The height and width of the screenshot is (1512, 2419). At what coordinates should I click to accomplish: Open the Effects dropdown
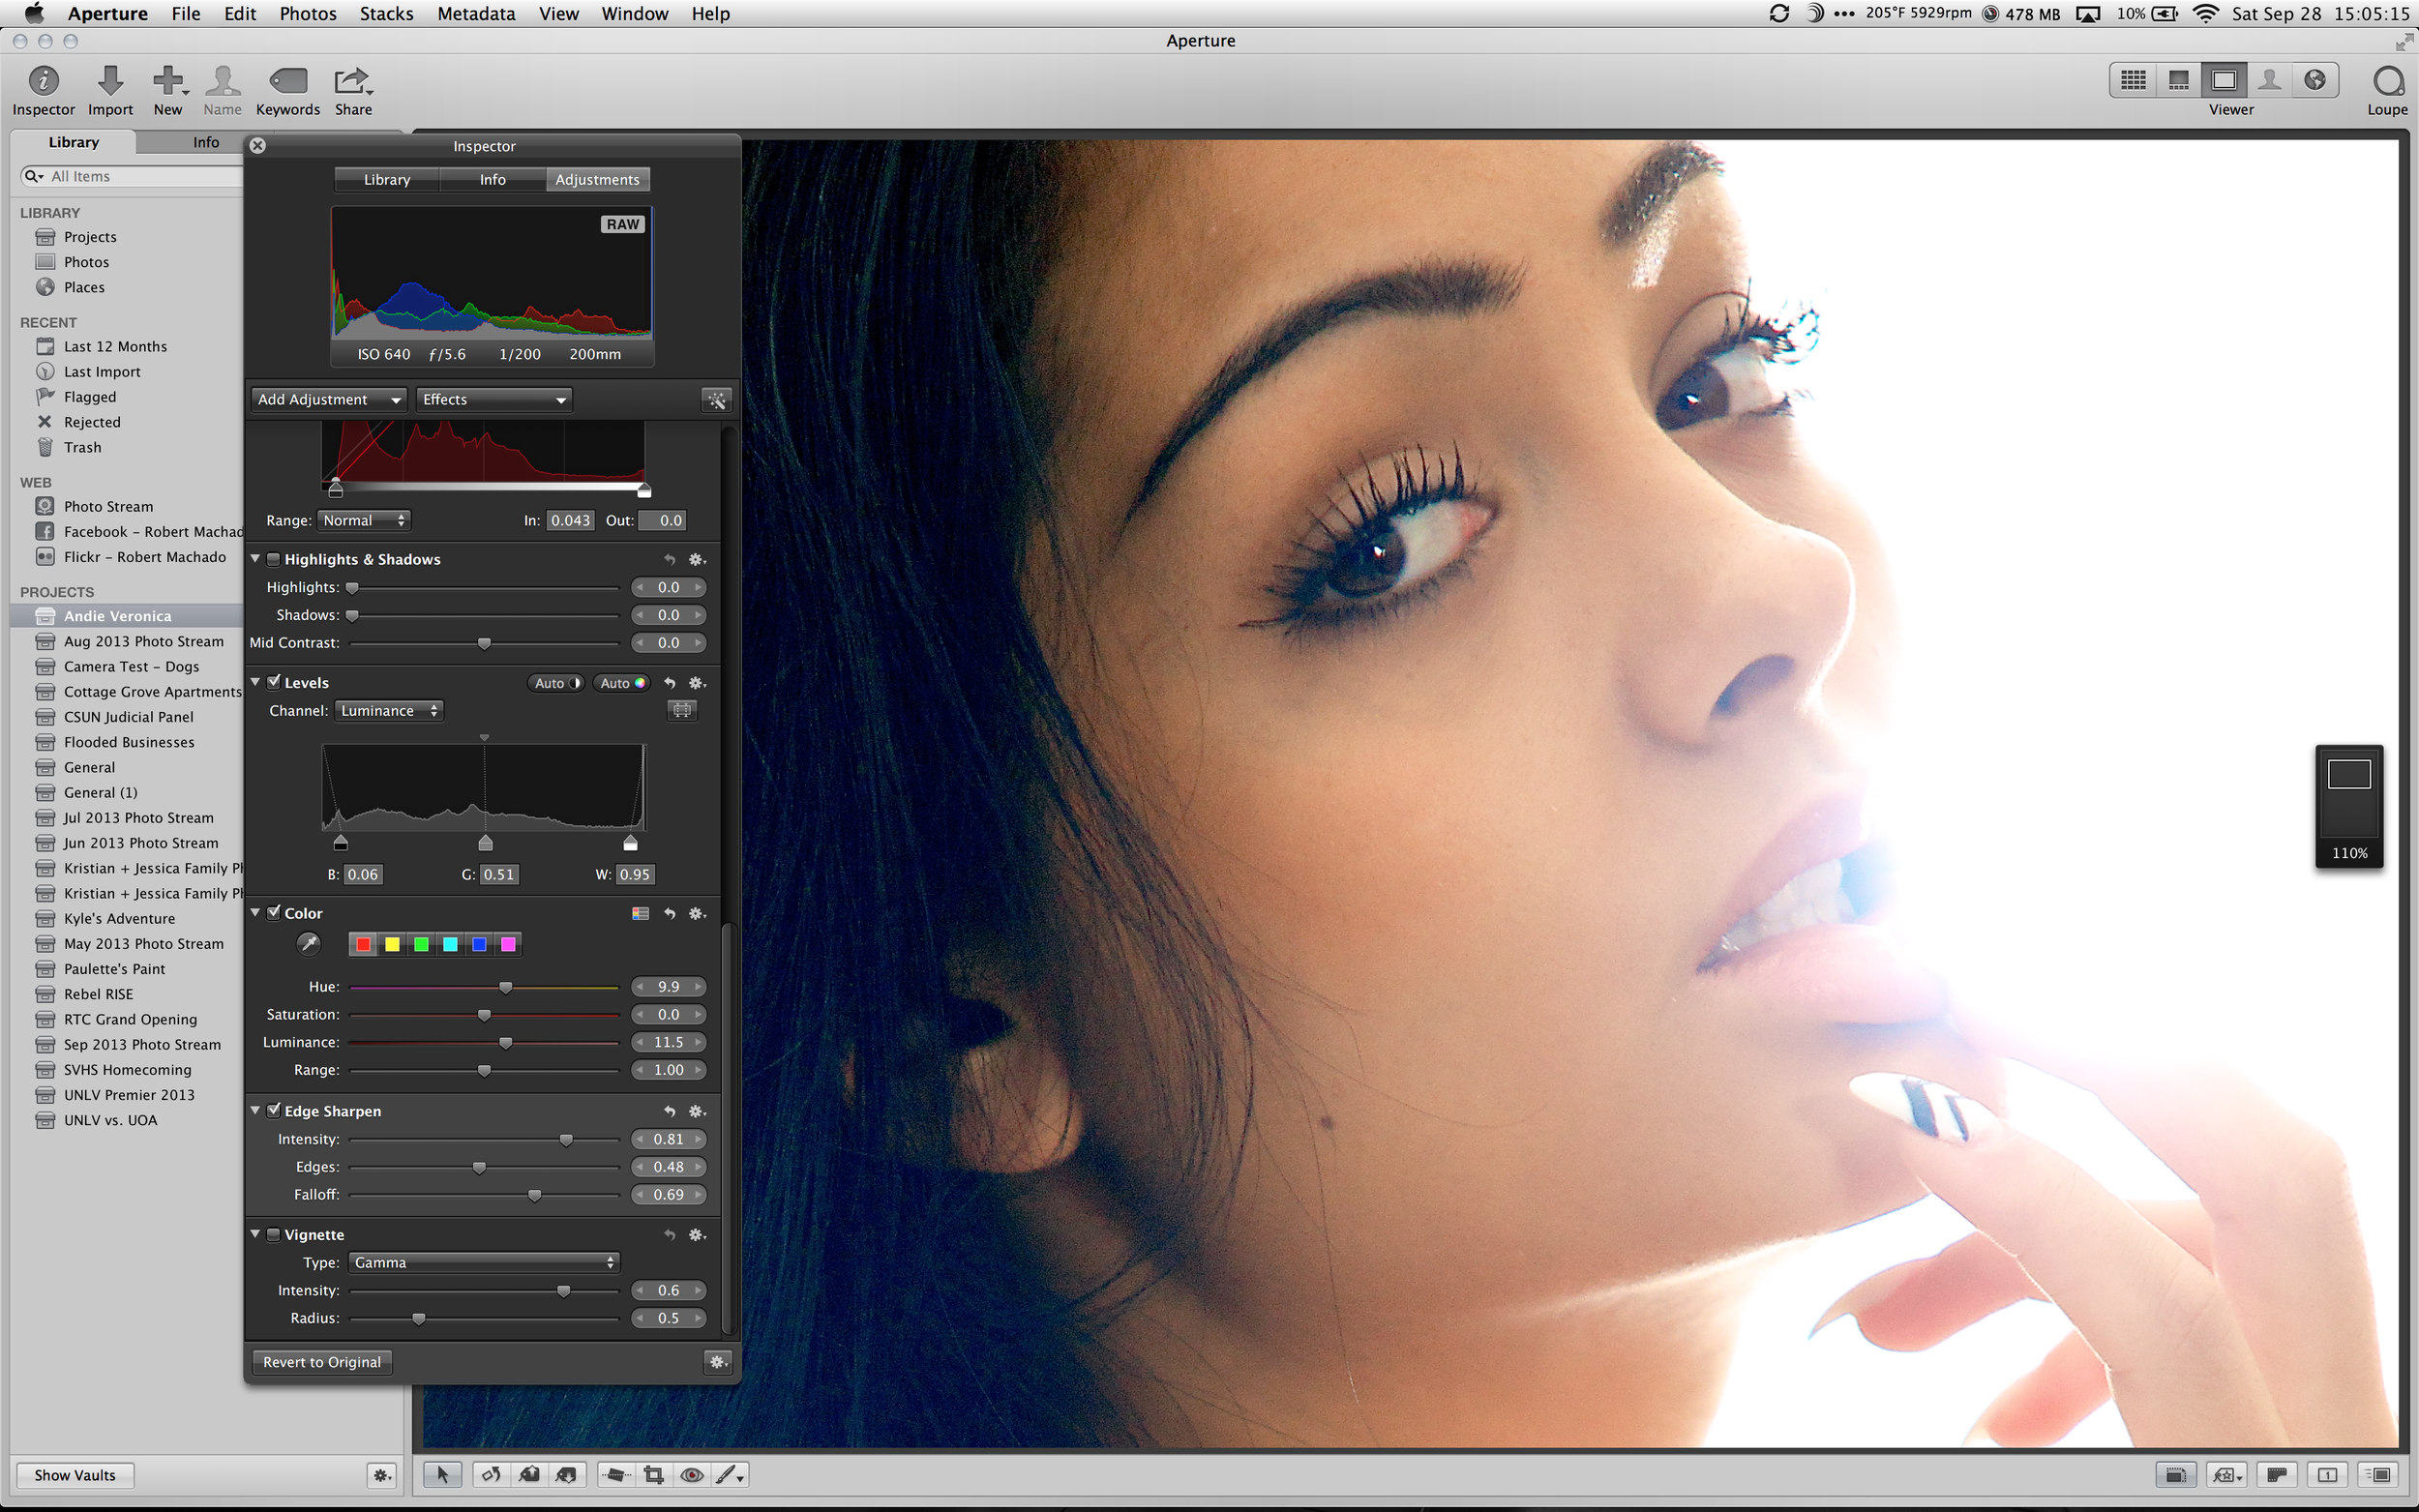(494, 400)
